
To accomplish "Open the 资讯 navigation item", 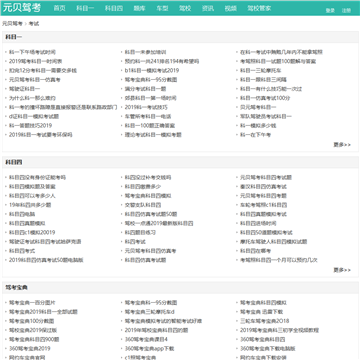I will [208, 8].
